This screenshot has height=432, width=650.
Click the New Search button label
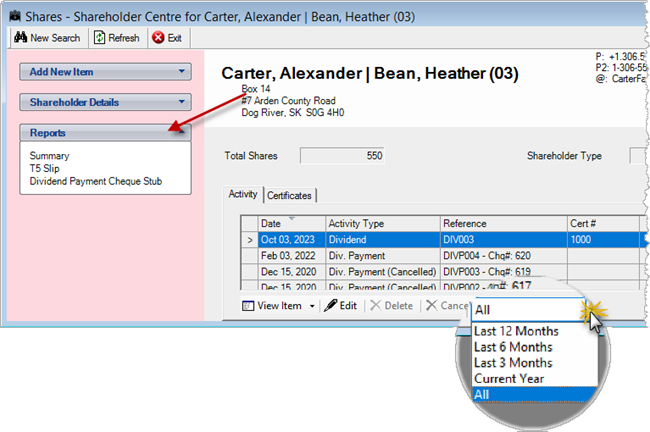click(x=55, y=38)
